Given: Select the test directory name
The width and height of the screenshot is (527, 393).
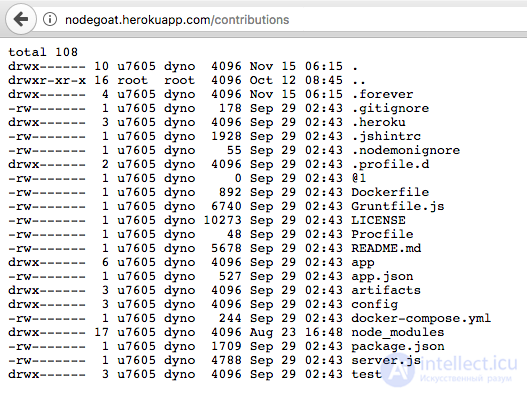Looking at the screenshot, I should 367,374.
